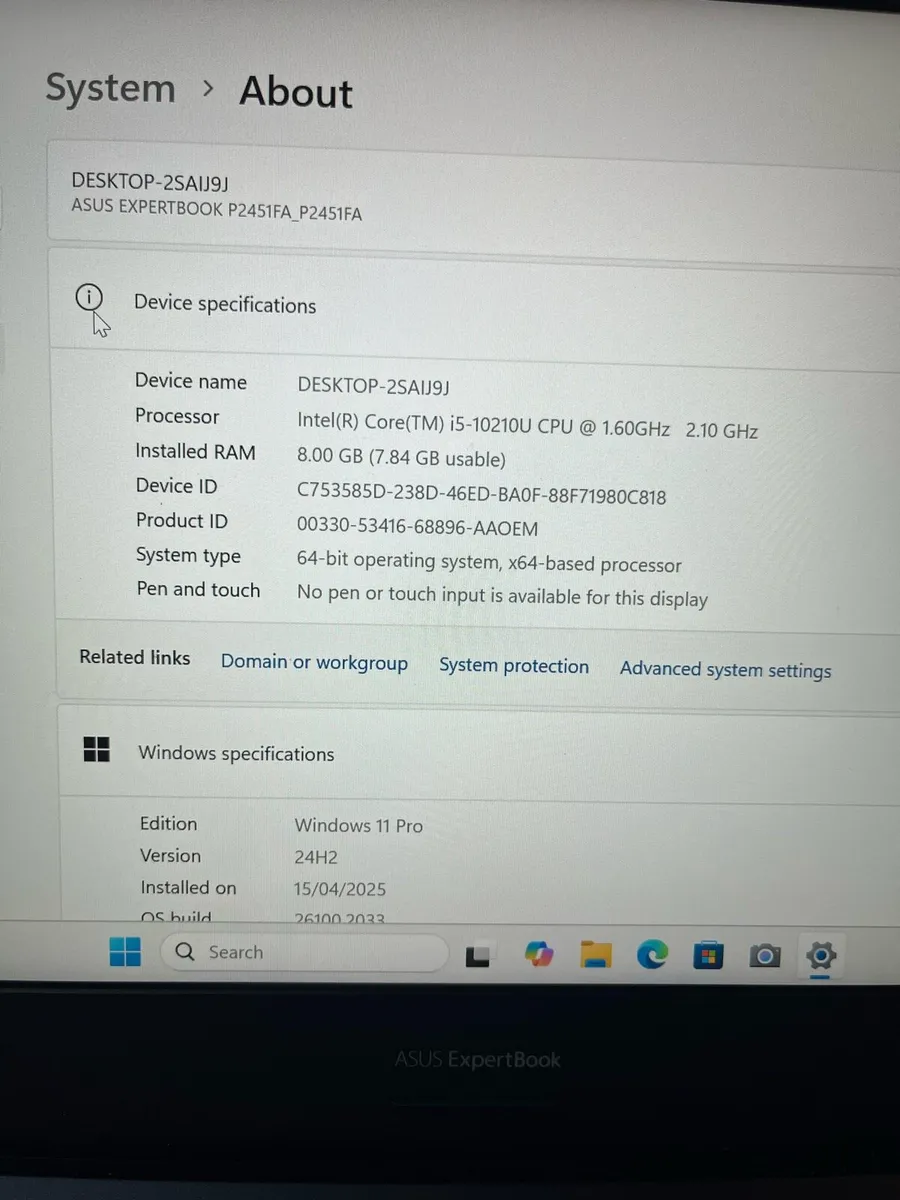Click the Edition label
900x1200 pixels.
click(168, 824)
